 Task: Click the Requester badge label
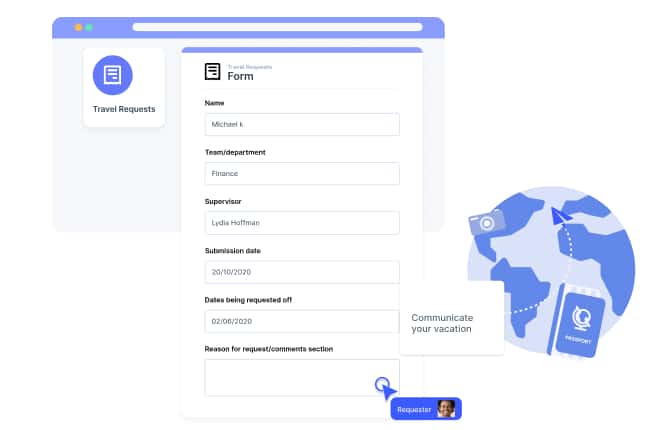[414, 410]
